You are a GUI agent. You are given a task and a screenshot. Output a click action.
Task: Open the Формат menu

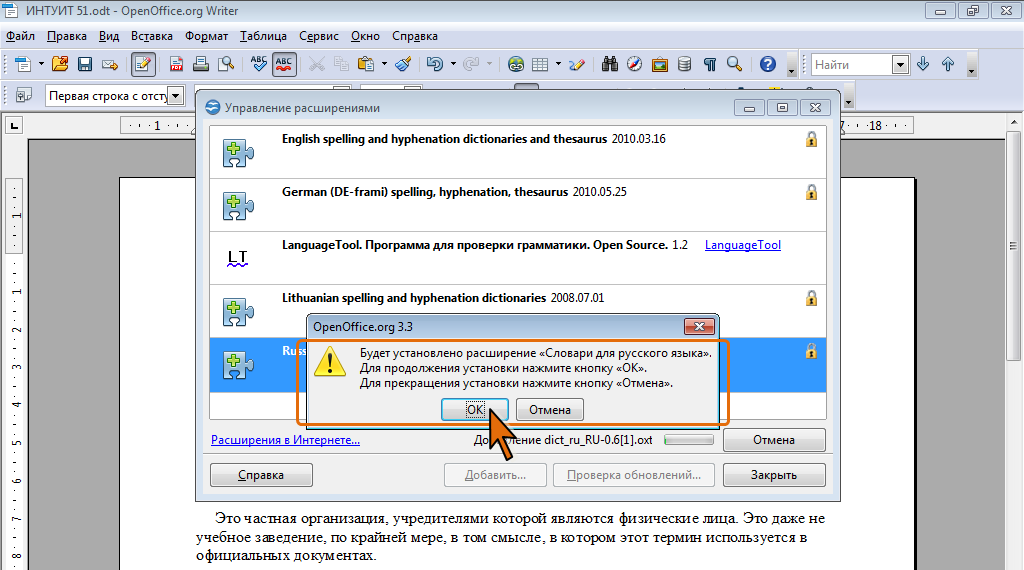point(206,36)
